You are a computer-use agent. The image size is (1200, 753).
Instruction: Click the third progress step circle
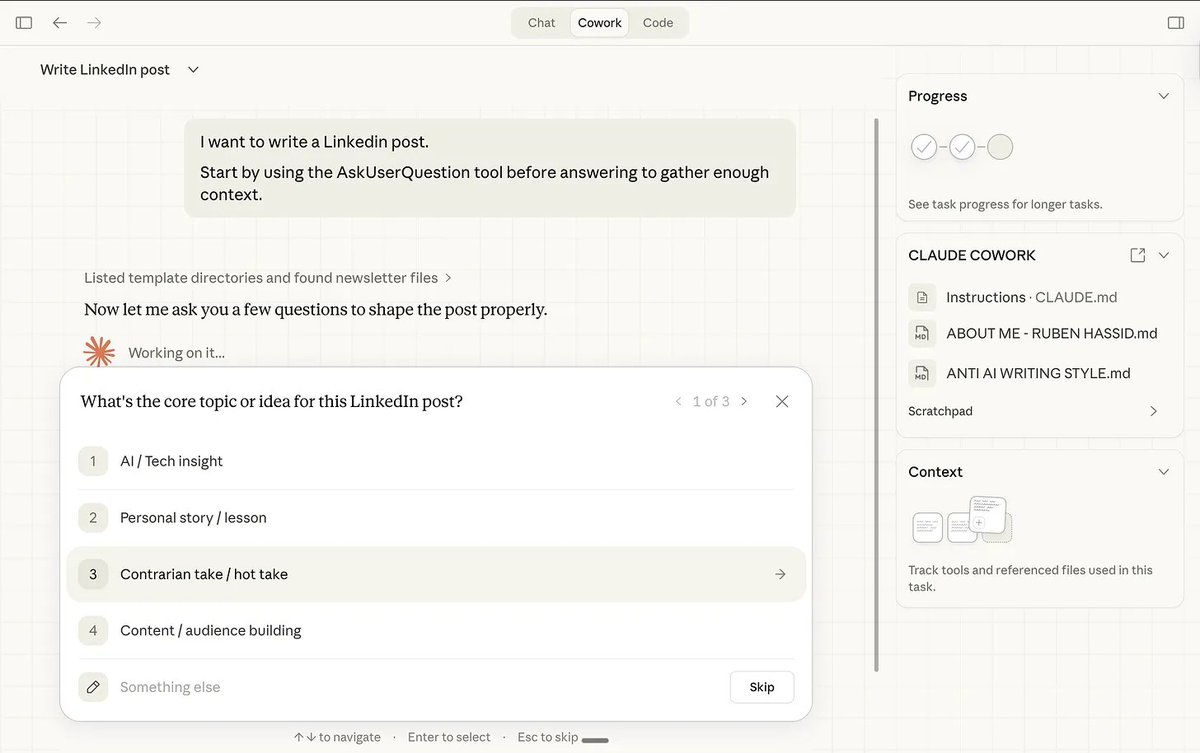(999, 146)
